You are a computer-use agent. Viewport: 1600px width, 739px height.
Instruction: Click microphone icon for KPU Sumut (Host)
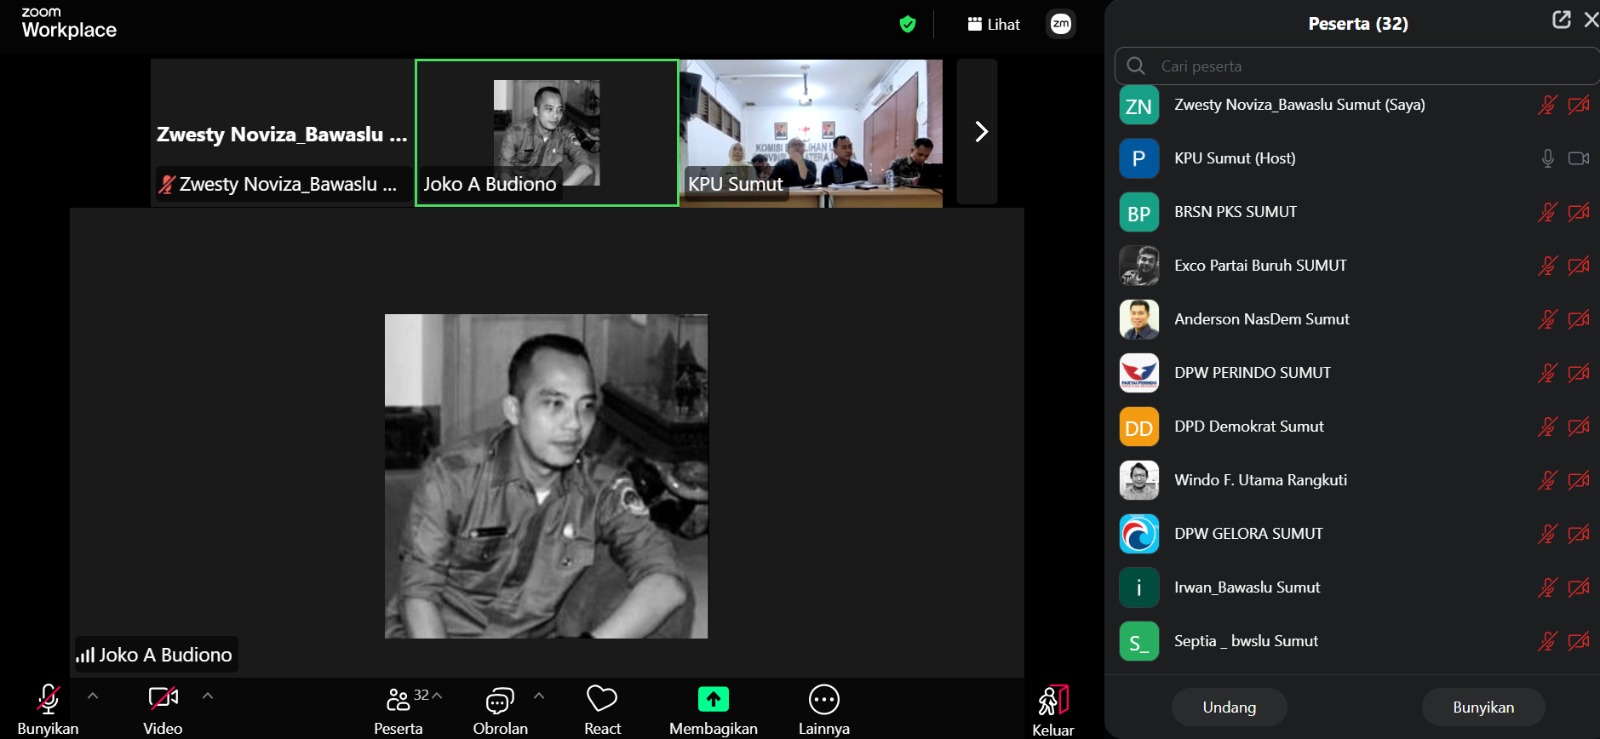coord(1547,158)
